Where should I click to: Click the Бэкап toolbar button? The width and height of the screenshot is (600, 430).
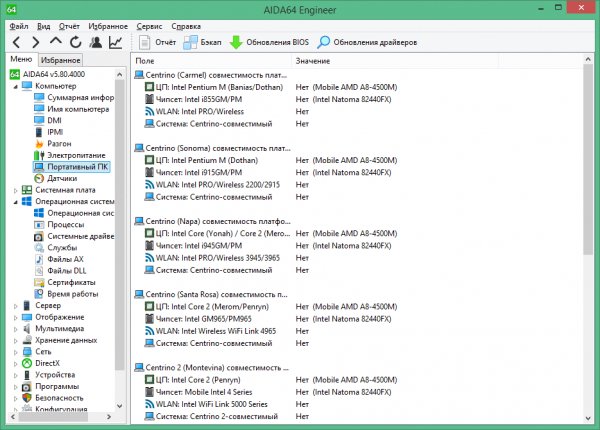click(202, 42)
